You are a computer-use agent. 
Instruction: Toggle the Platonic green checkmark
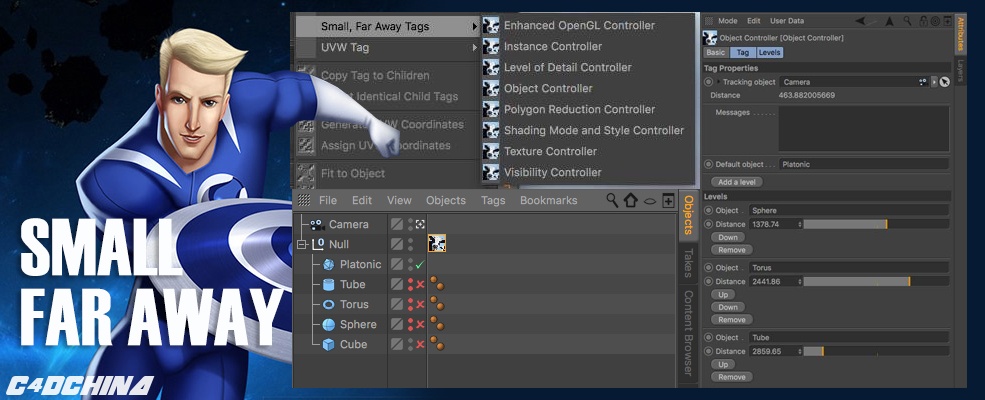pyautogui.click(x=420, y=265)
